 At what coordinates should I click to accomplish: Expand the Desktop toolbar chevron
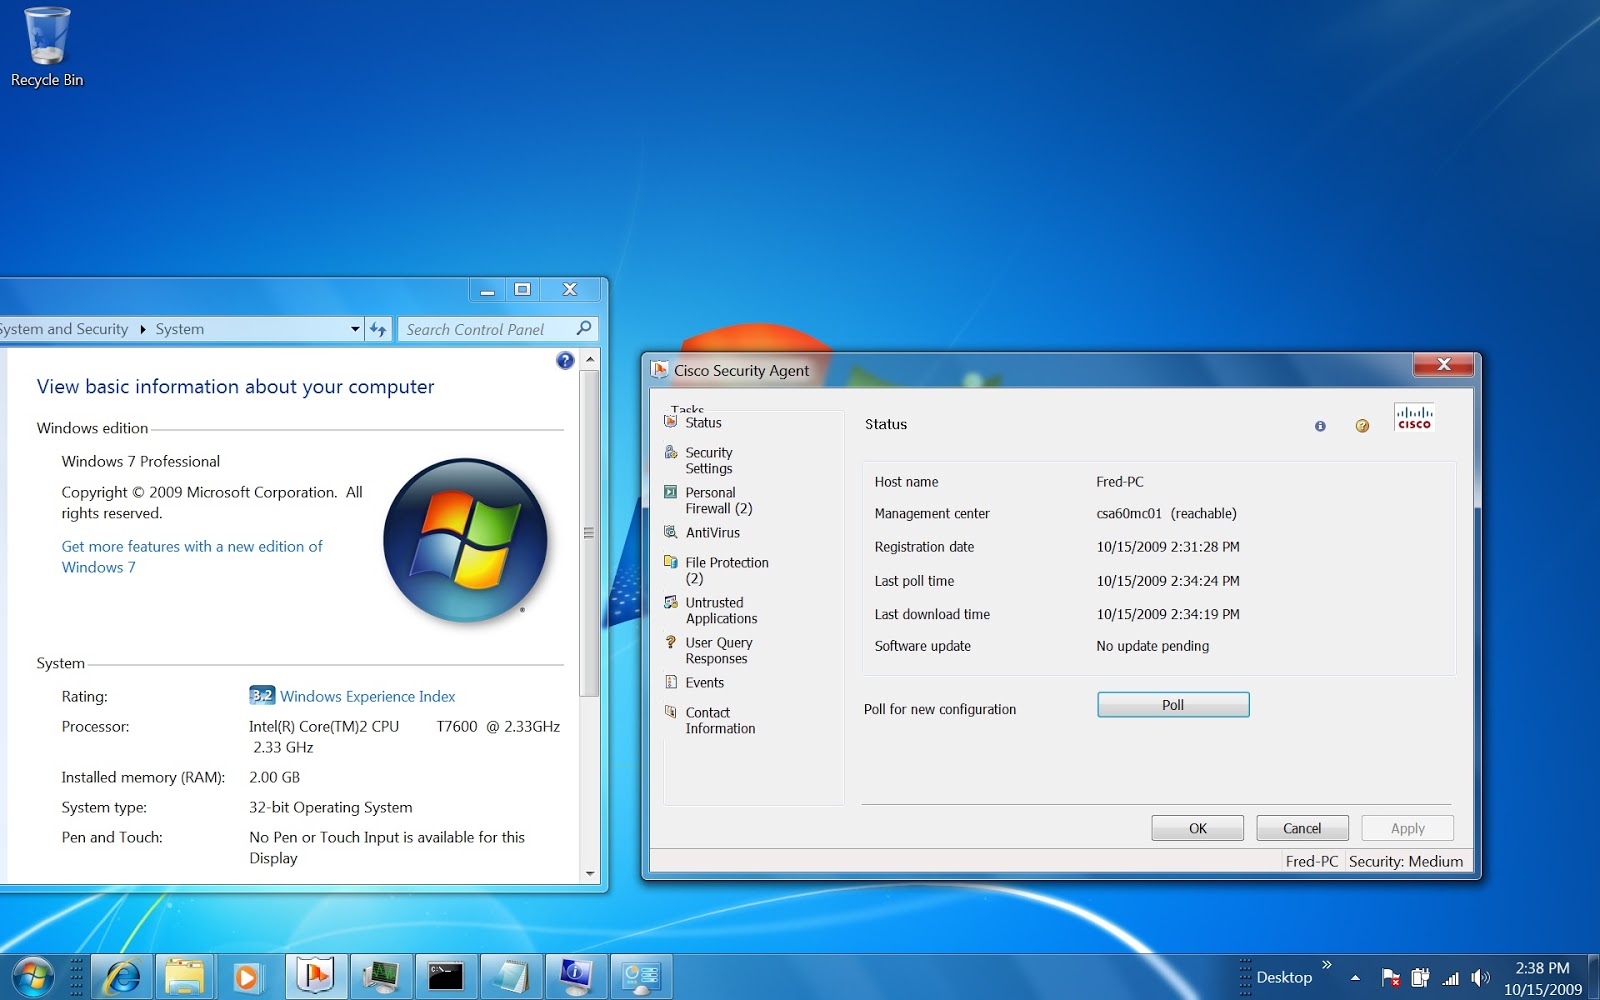pyautogui.click(x=1327, y=965)
